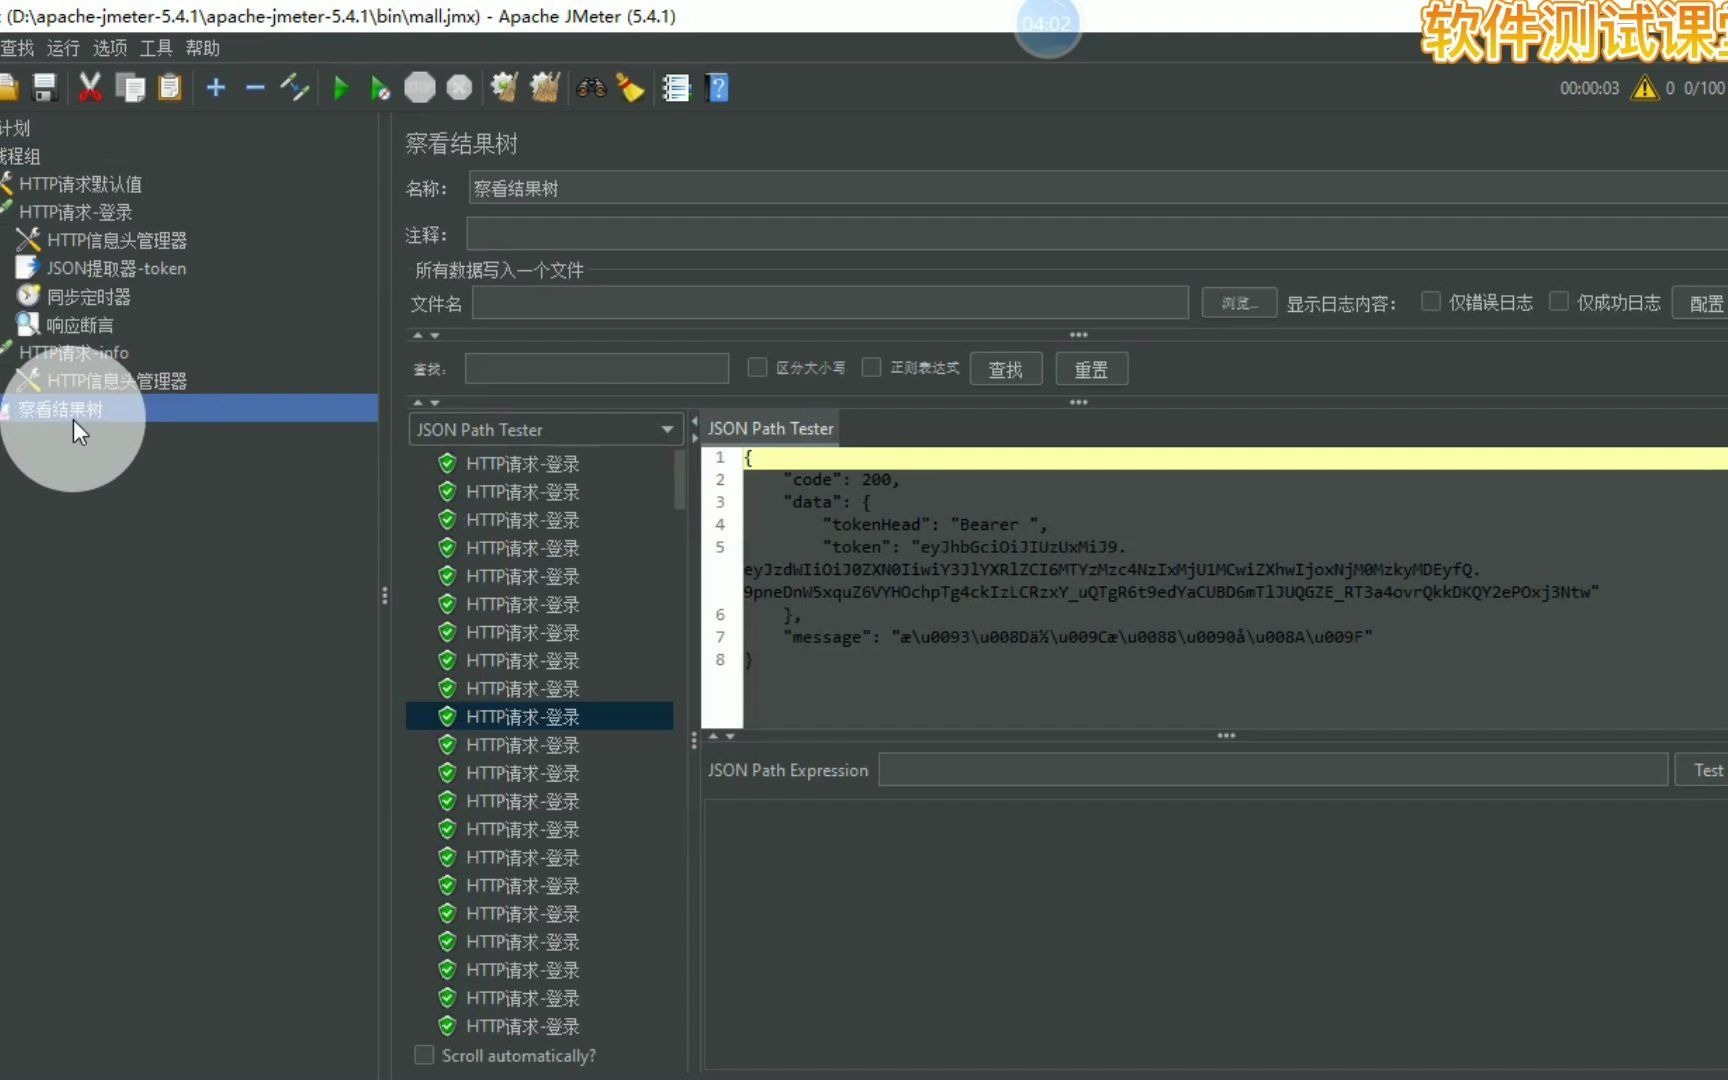This screenshot has width=1728, height=1080.
Task: Collapse response pane using up arrow above JSON Path Expression
Action: pyautogui.click(x=713, y=736)
